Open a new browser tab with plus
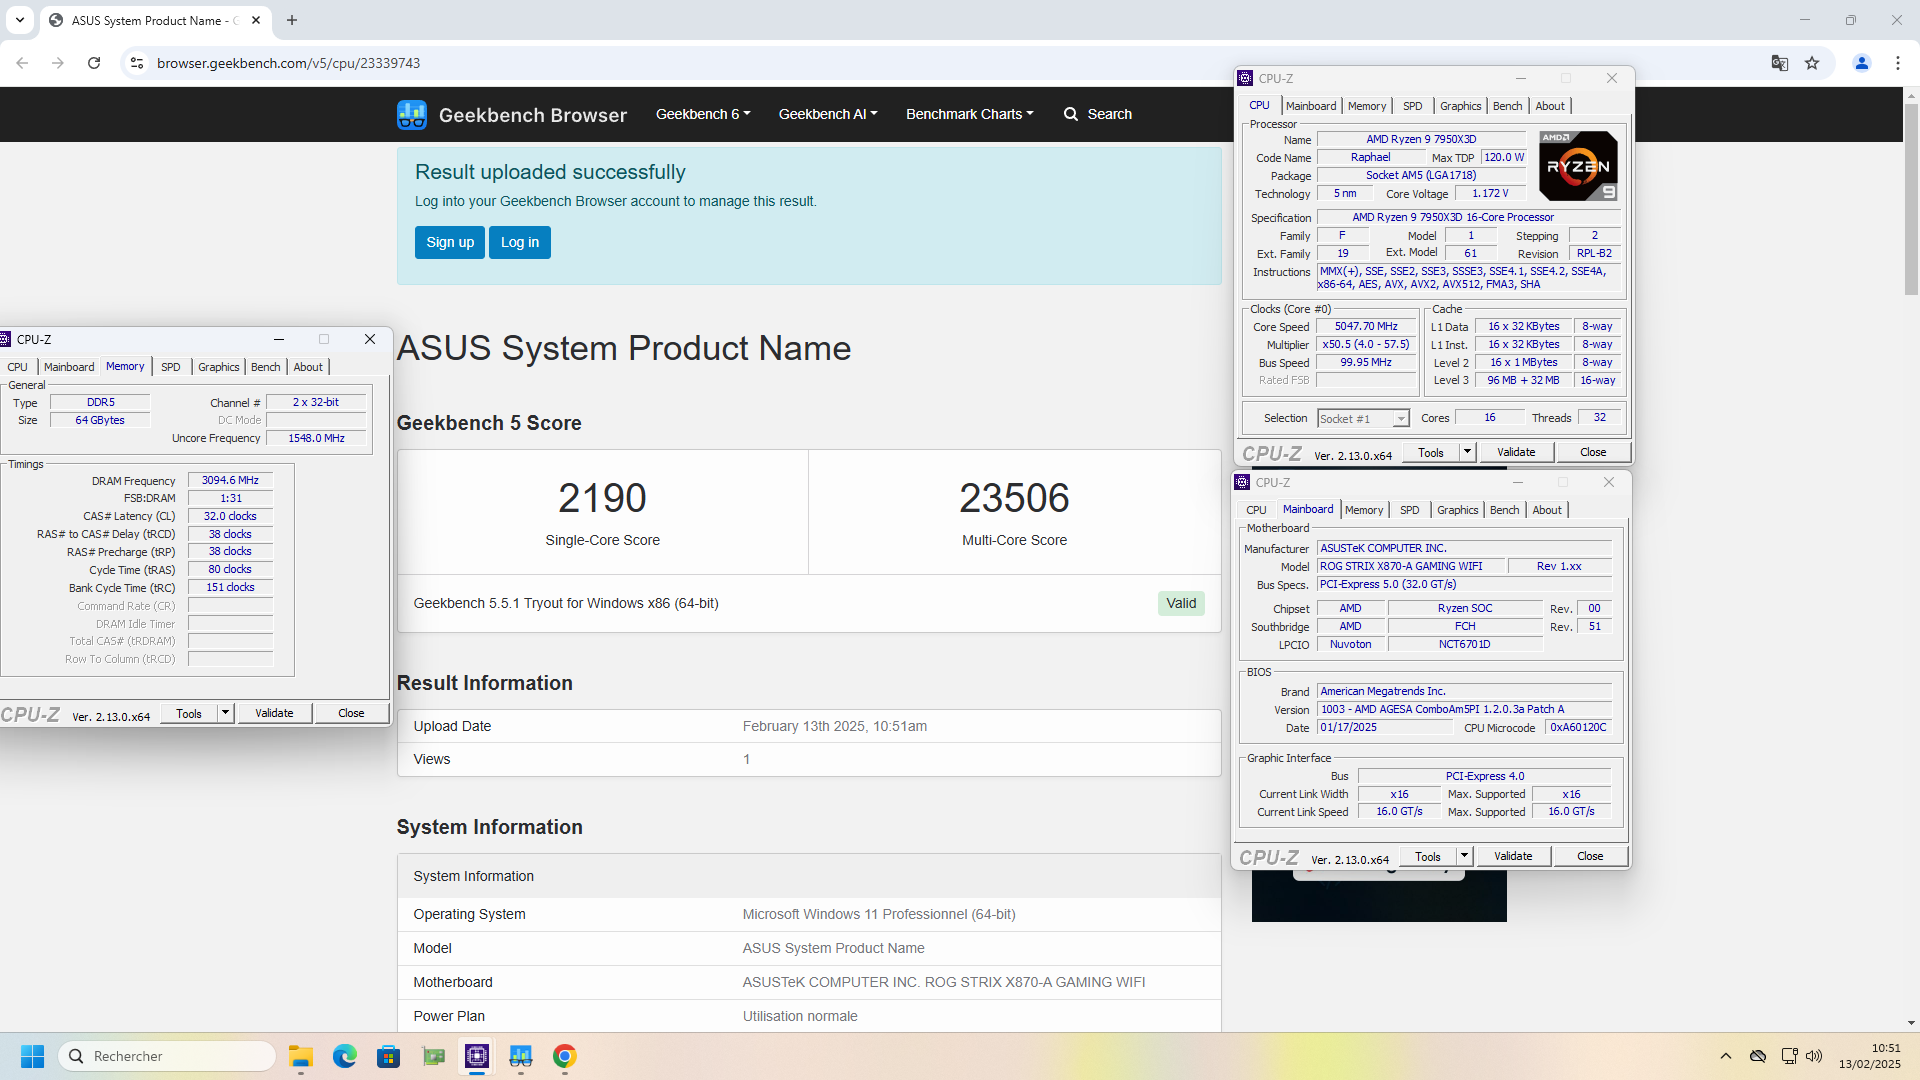This screenshot has width=1920, height=1080. 292,20
